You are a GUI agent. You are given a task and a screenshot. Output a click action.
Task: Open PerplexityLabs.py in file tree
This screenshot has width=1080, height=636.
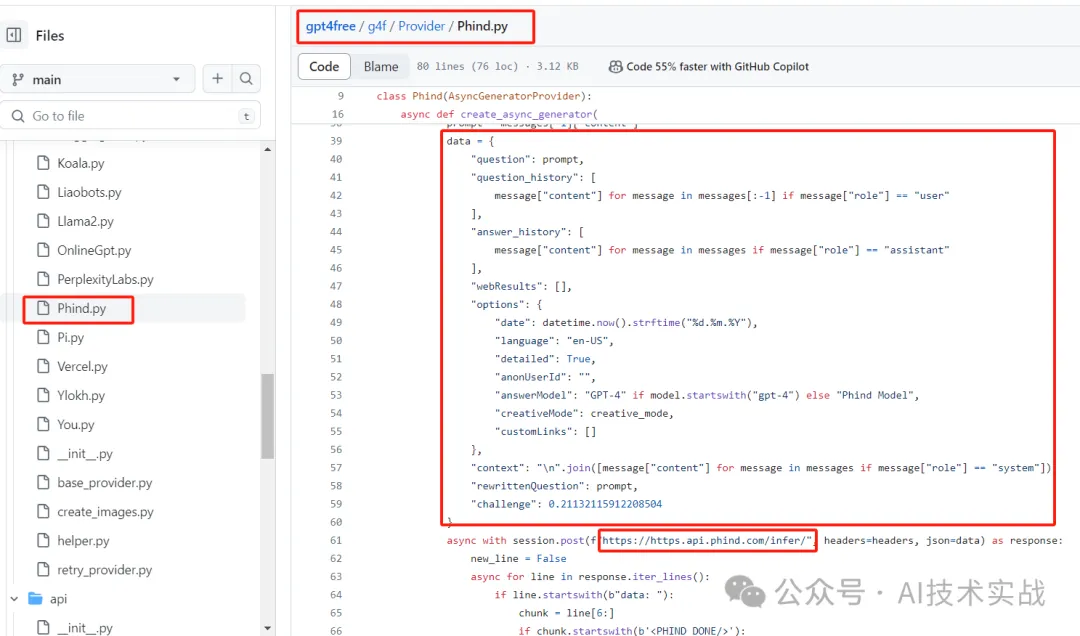click(x=105, y=279)
